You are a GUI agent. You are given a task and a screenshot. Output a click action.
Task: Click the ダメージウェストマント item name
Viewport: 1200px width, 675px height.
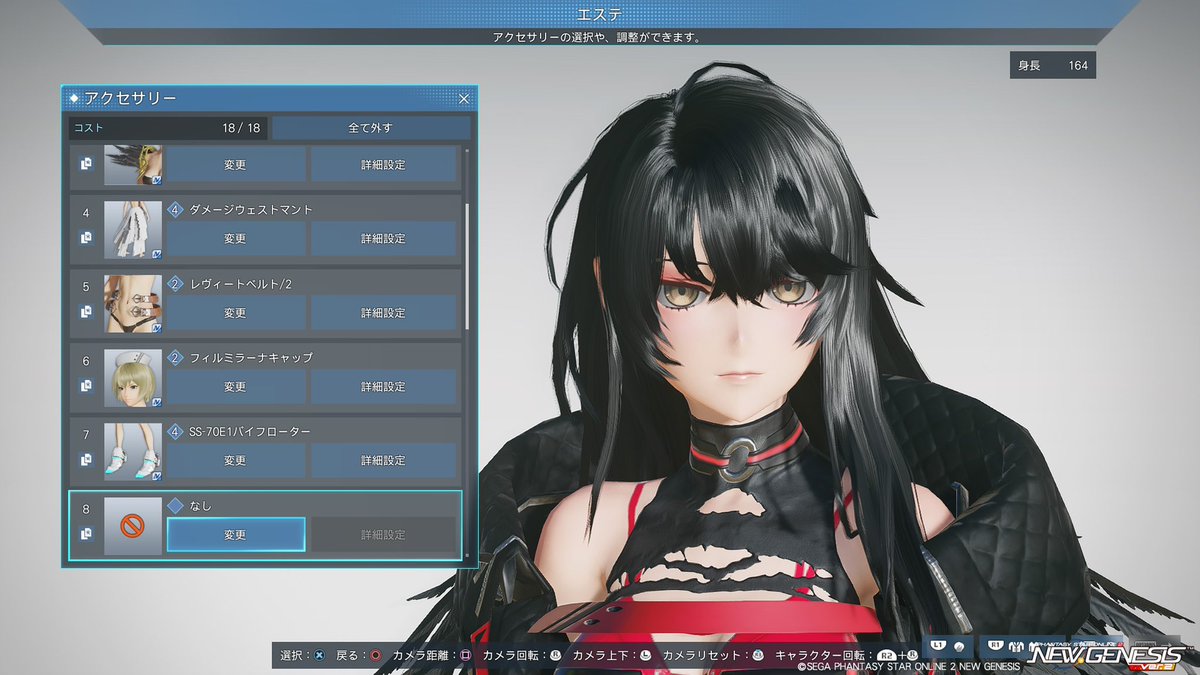[251, 210]
